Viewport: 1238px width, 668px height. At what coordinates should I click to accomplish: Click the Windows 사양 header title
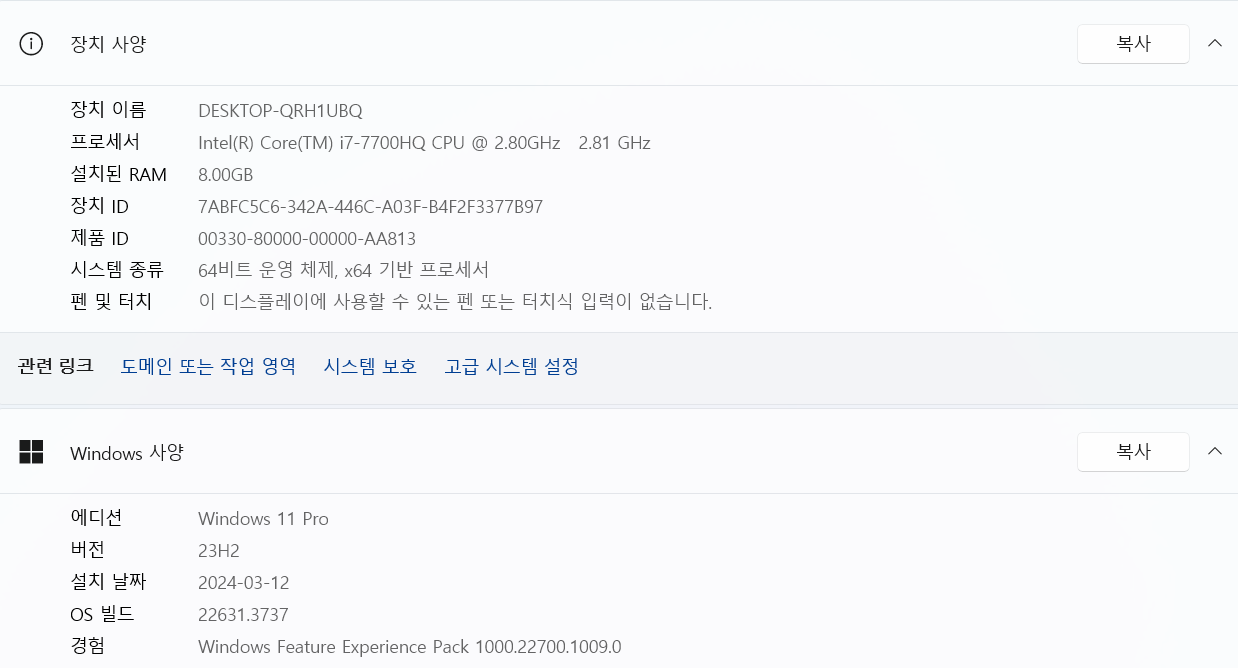coord(127,453)
